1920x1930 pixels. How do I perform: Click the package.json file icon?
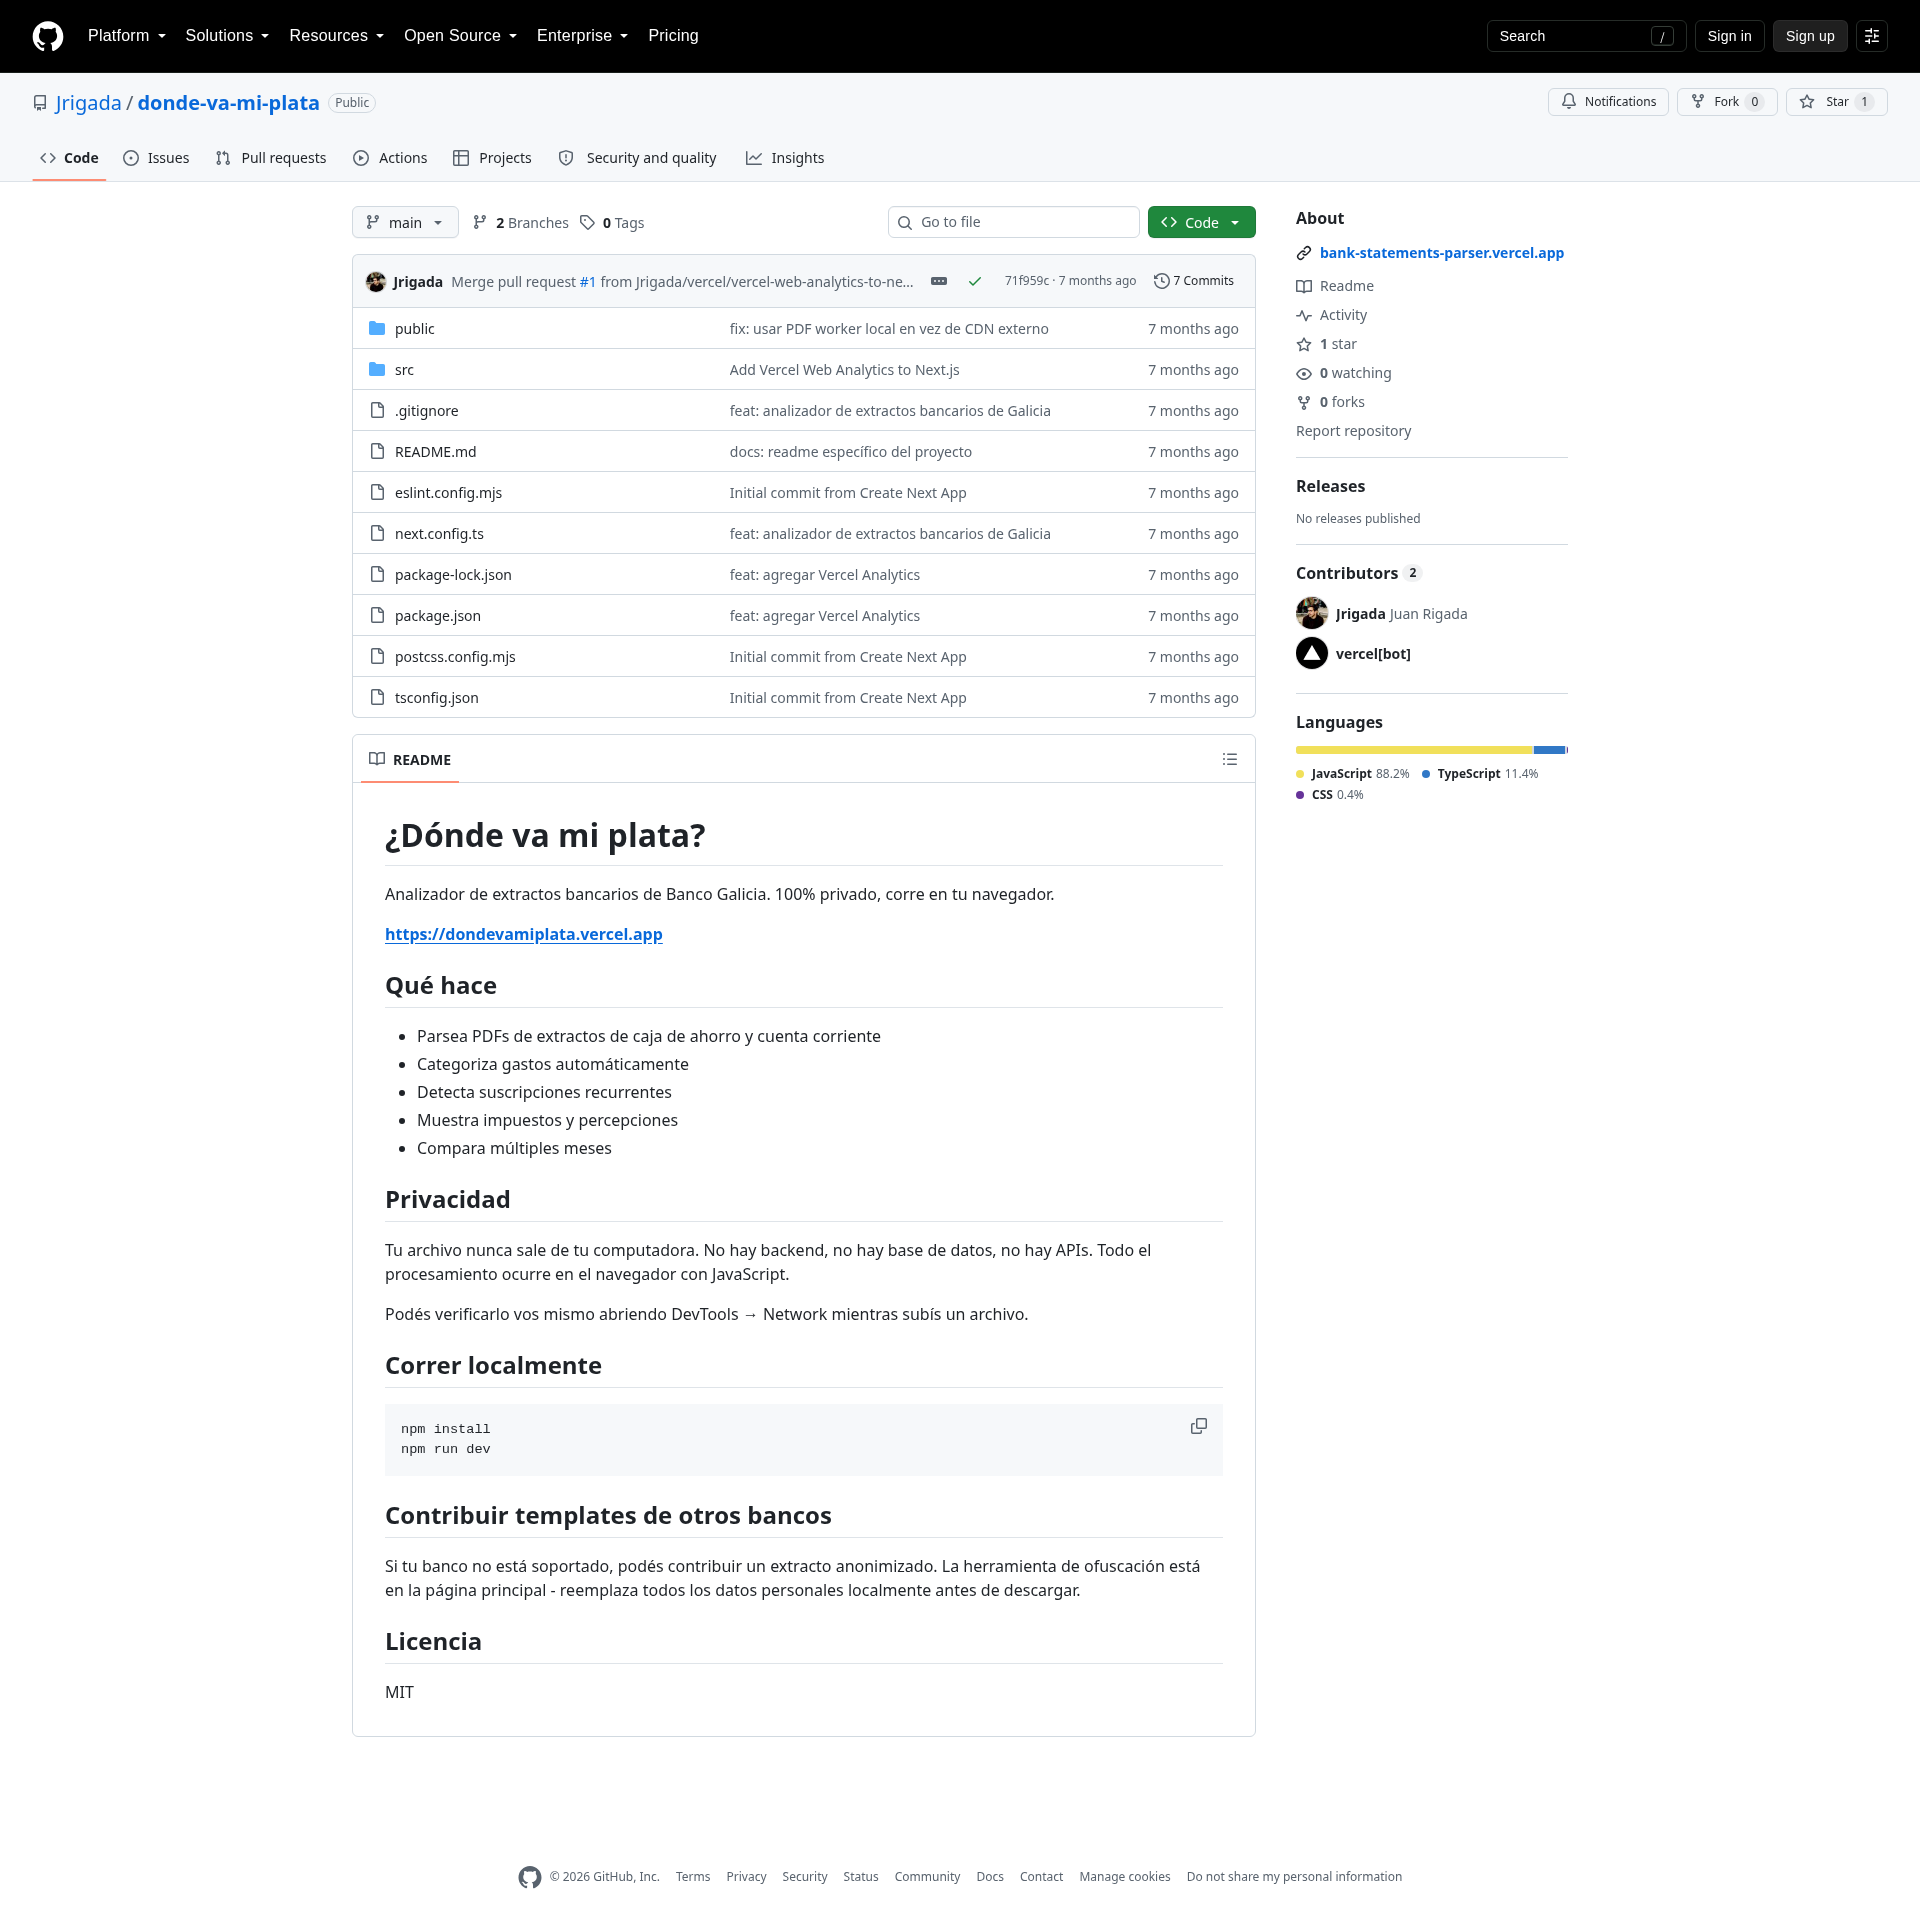(x=377, y=616)
